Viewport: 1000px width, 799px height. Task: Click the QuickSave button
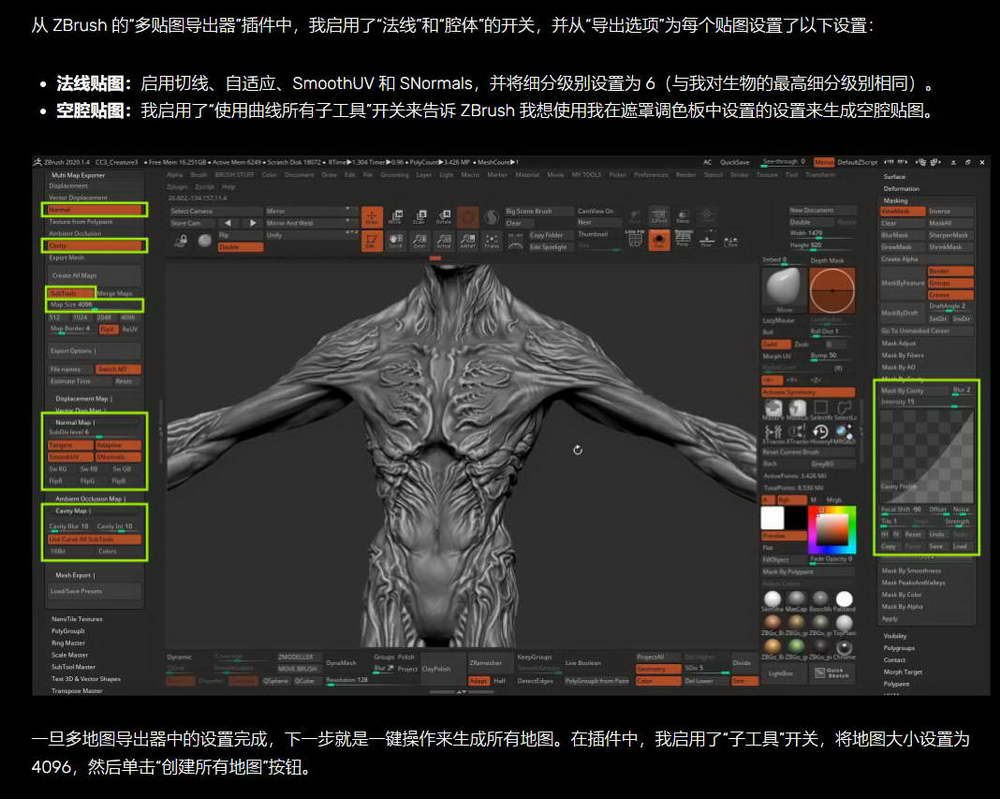[x=734, y=162]
